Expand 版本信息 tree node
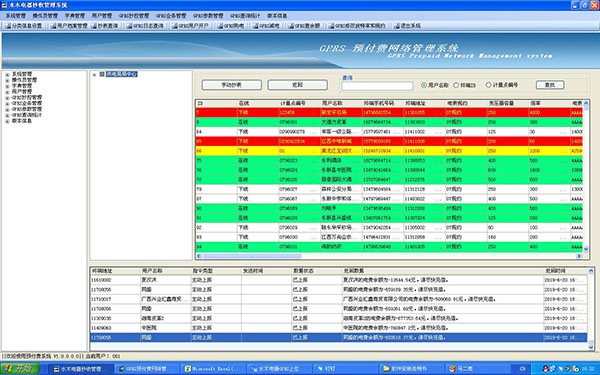 [7, 121]
